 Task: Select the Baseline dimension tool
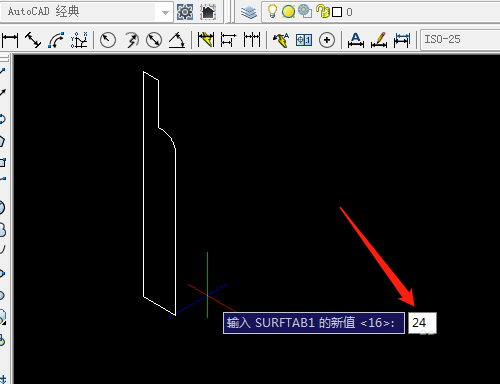pos(228,40)
